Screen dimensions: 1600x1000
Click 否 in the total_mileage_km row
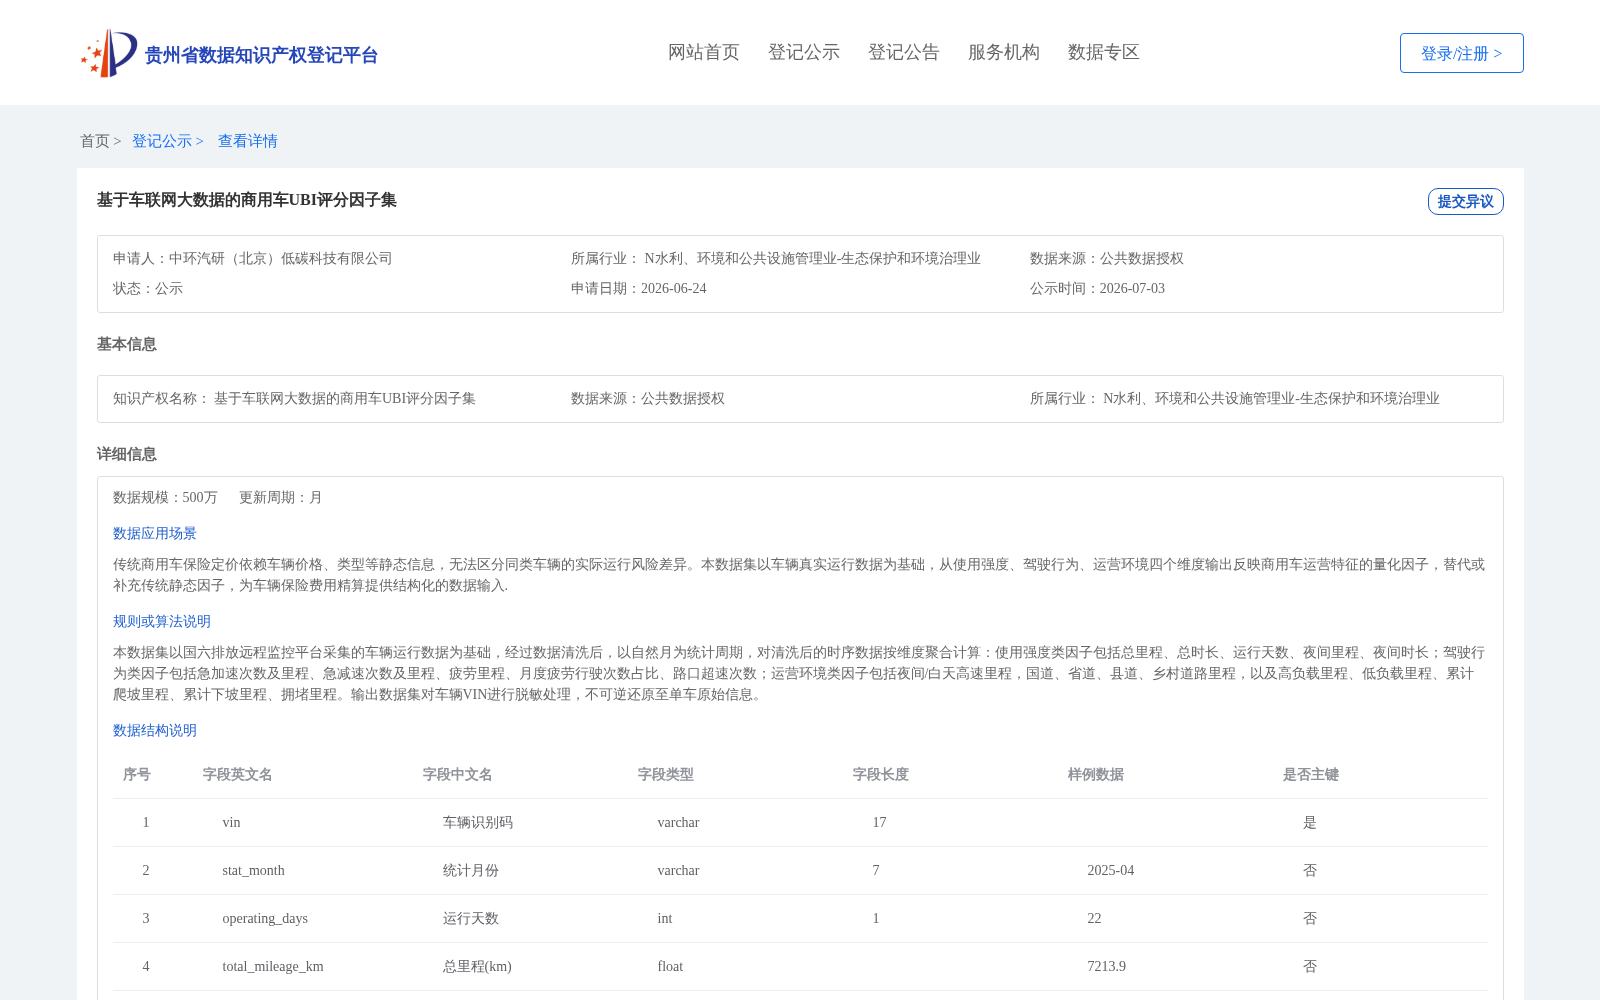click(1310, 966)
